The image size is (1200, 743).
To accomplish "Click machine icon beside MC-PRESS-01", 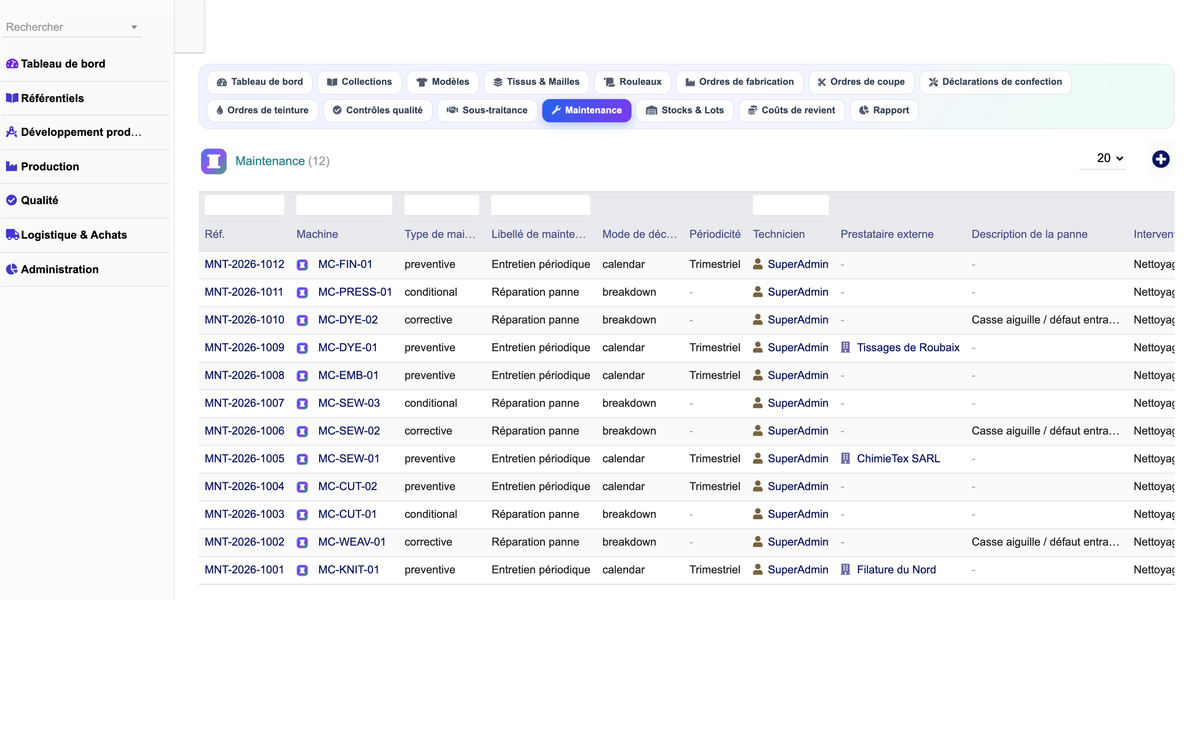I will pos(302,293).
